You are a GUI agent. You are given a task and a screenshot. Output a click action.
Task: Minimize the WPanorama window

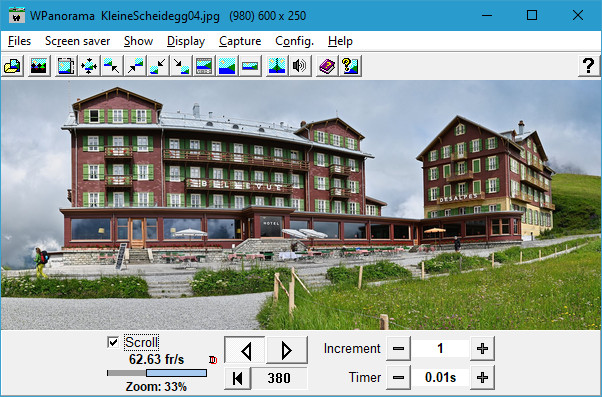tap(487, 15)
